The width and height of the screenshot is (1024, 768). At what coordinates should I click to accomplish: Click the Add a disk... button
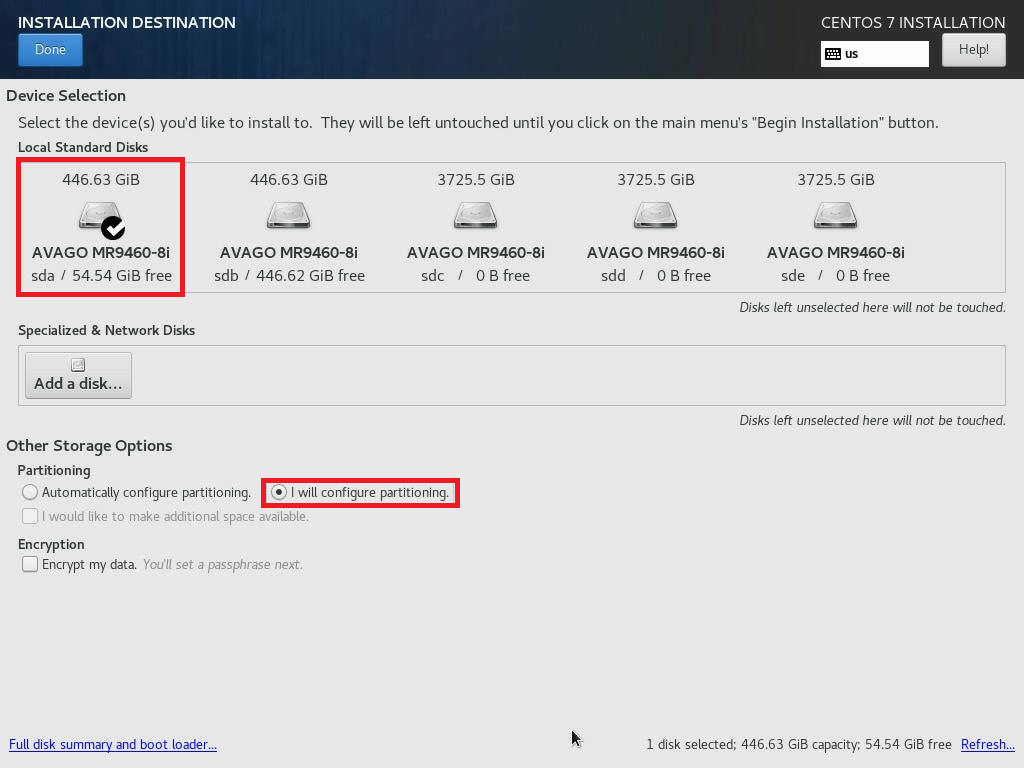tap(78, 376)
